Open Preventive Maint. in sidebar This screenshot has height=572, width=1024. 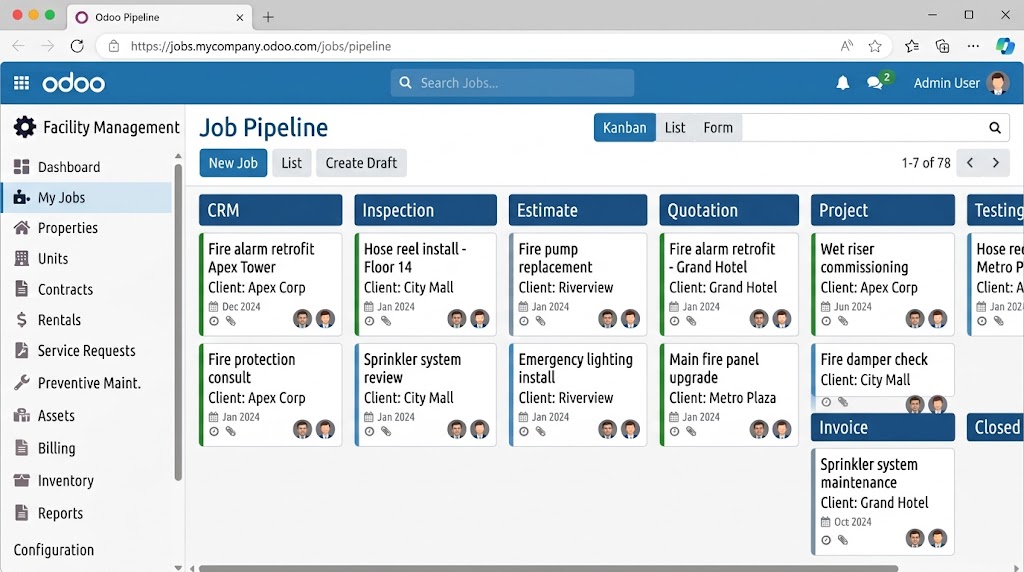tap(88, 383)
